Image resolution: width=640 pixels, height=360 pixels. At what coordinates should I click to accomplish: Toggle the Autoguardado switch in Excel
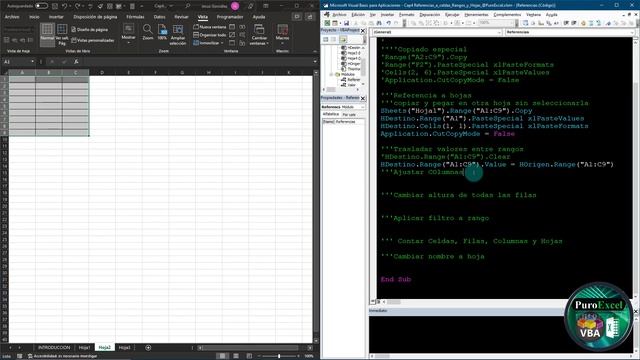(x=41, y=6)
